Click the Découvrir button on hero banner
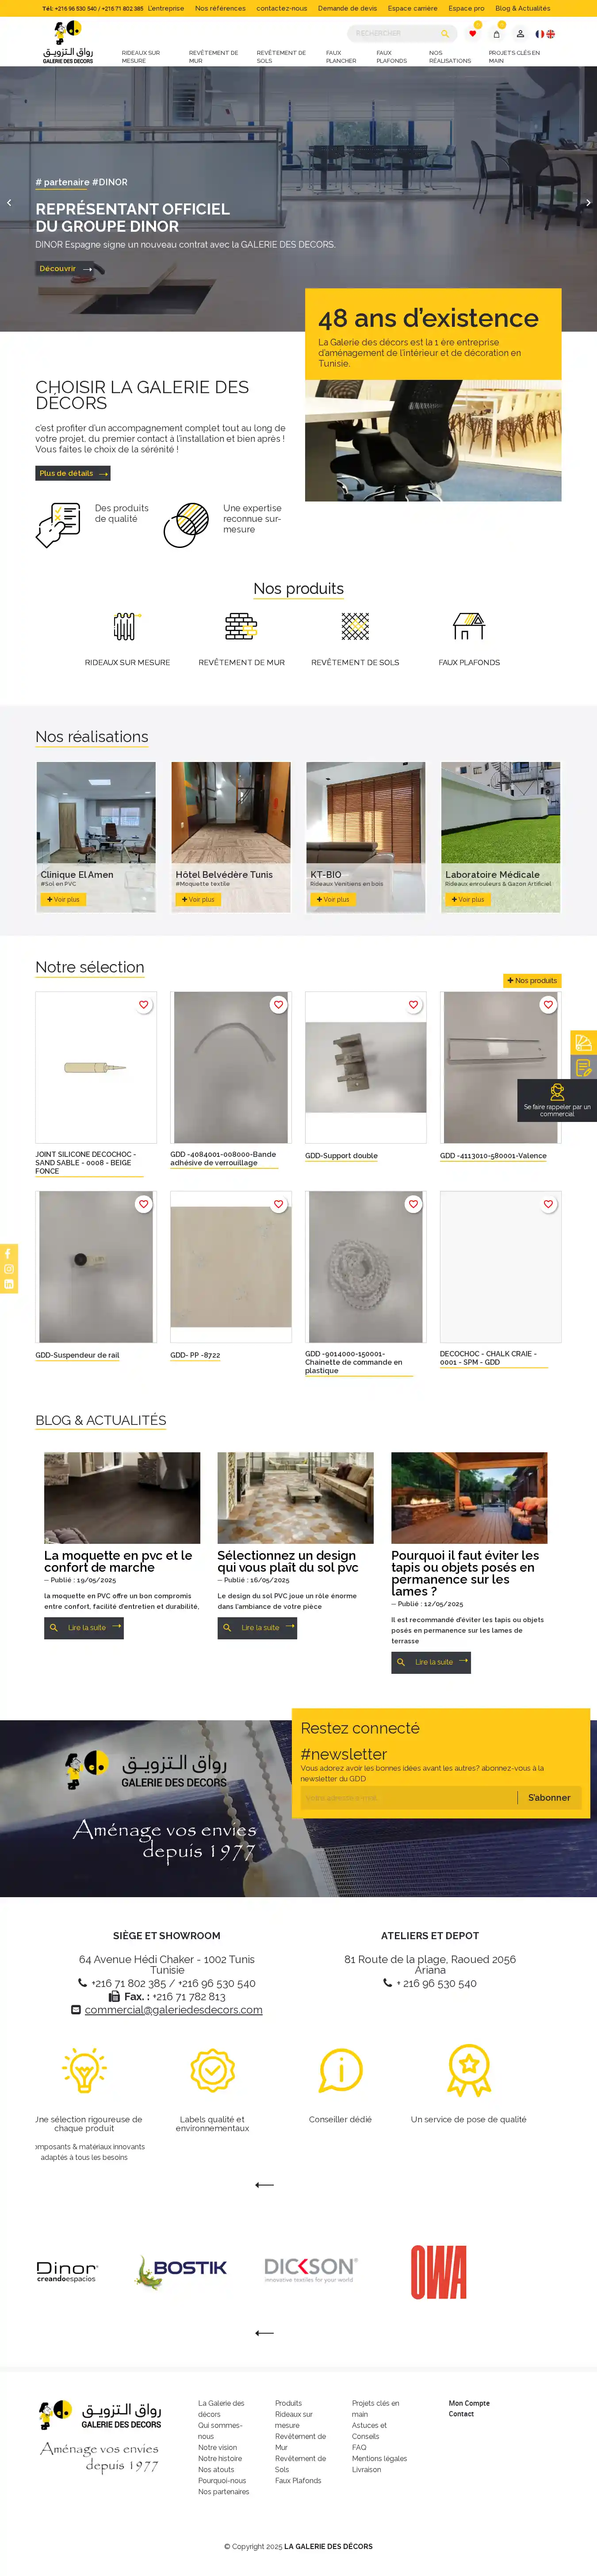Image resolution: width=597 pixels, height=2576 pixels. click(66, 269)
